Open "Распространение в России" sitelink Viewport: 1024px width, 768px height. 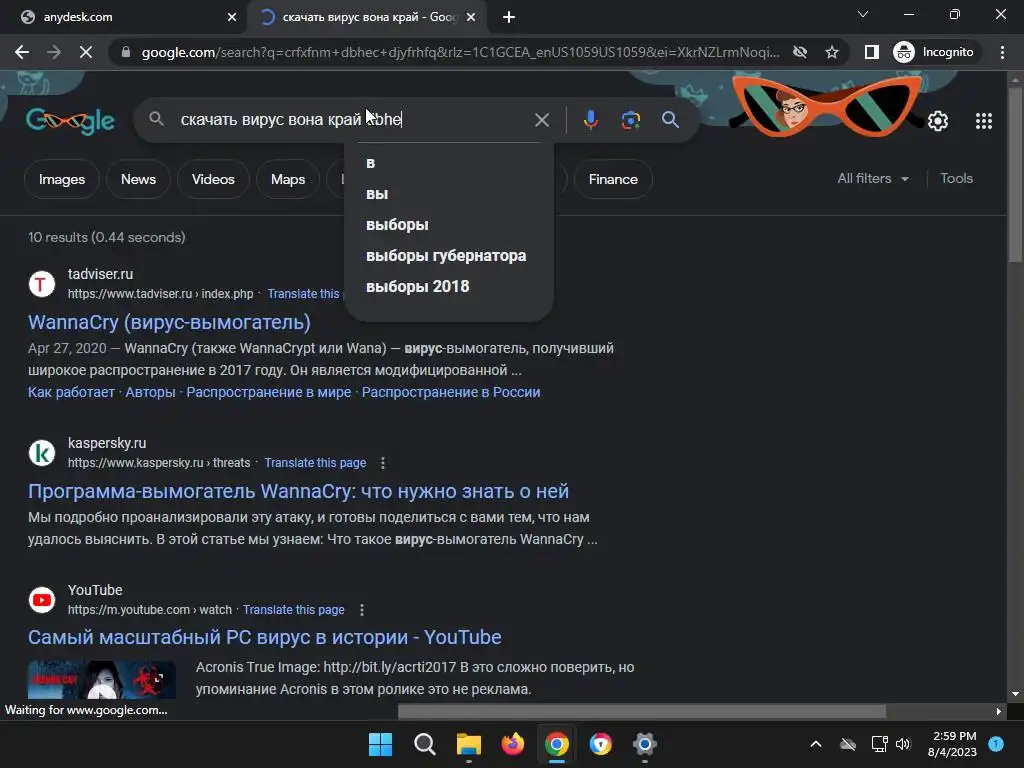[x=451, y=392]
